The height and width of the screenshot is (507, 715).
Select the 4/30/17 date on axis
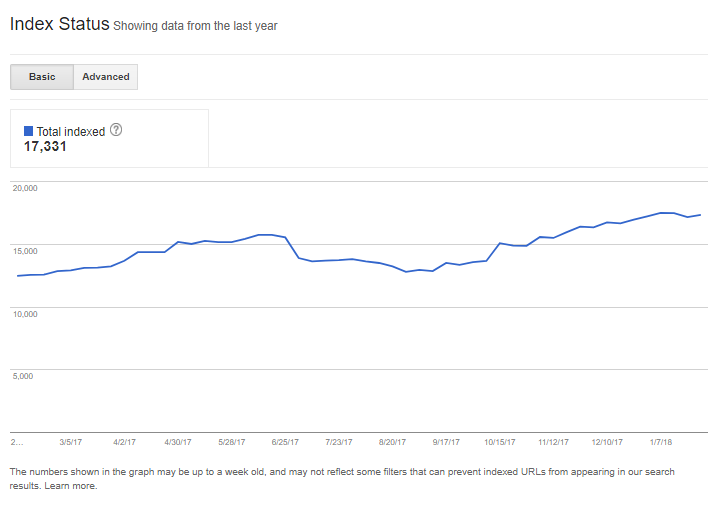point(178,442)
